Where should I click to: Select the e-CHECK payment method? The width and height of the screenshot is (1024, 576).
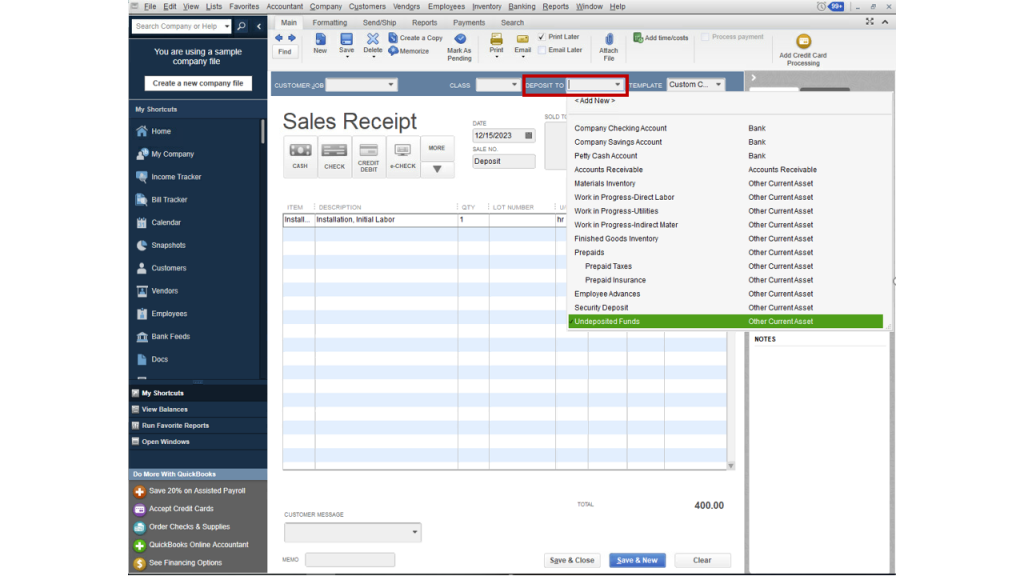[x=402, y=156]
